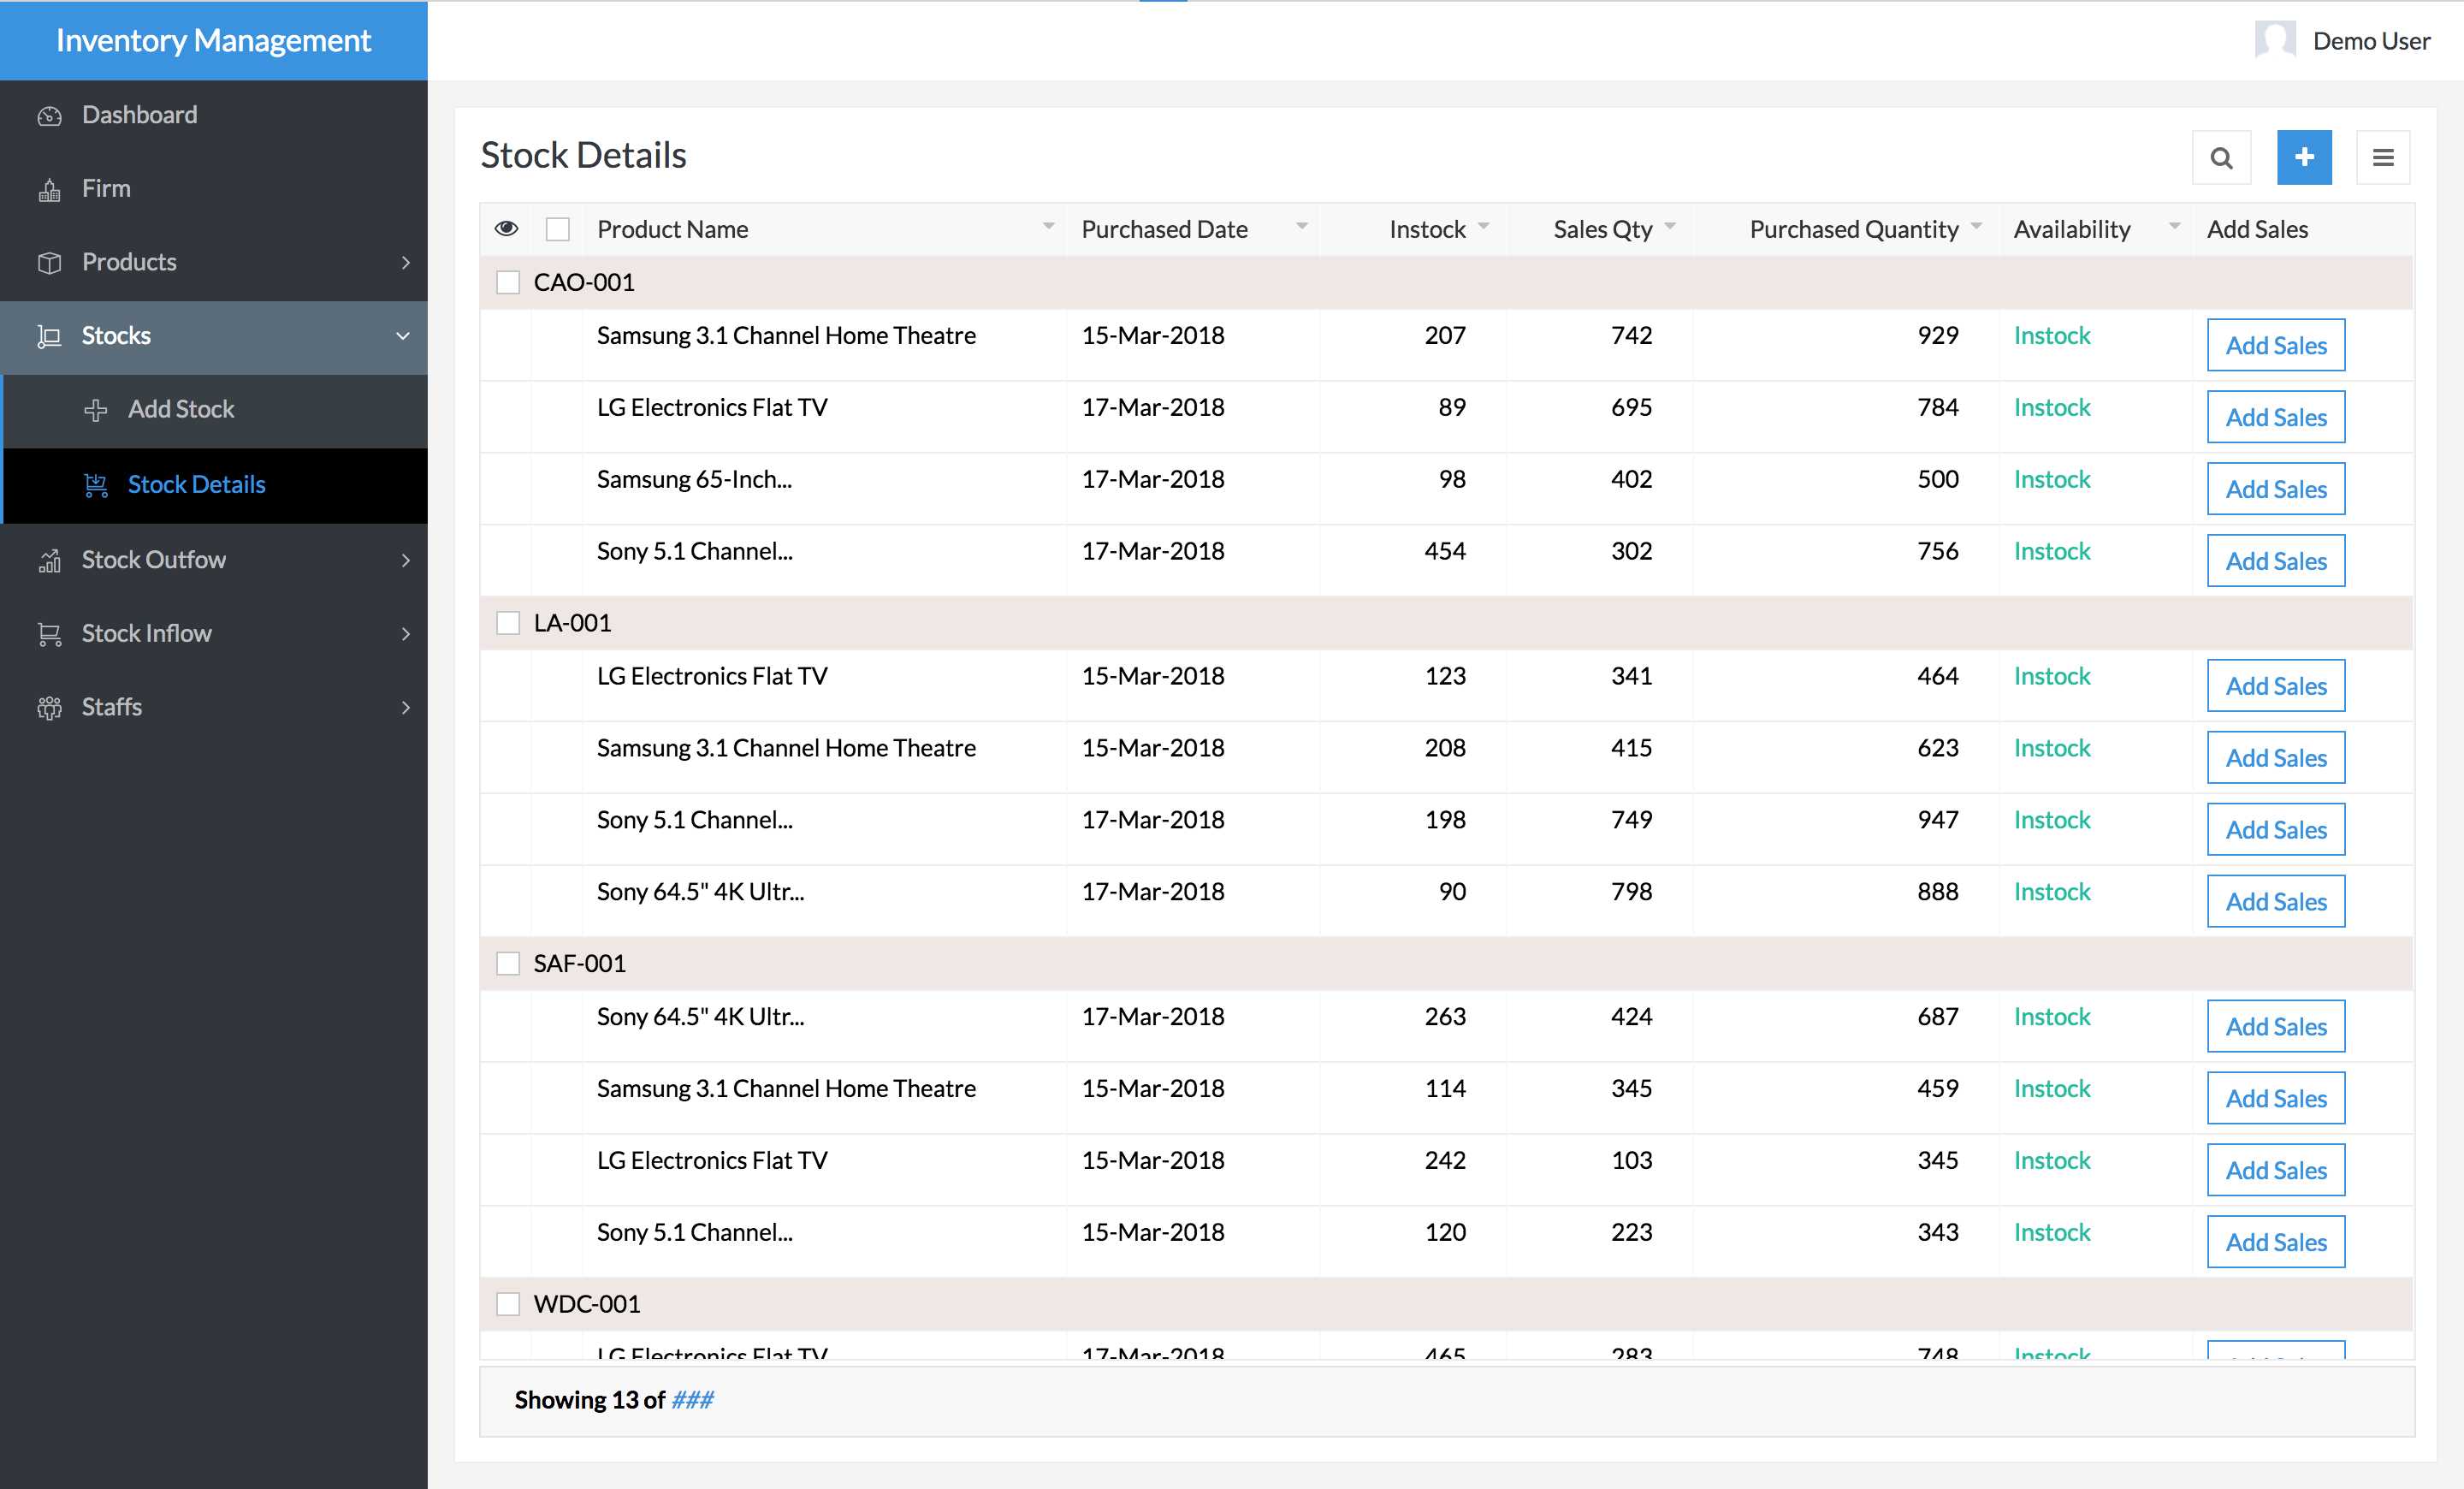
Task: Click the Inventory Management header title
Action: [213, 40]
